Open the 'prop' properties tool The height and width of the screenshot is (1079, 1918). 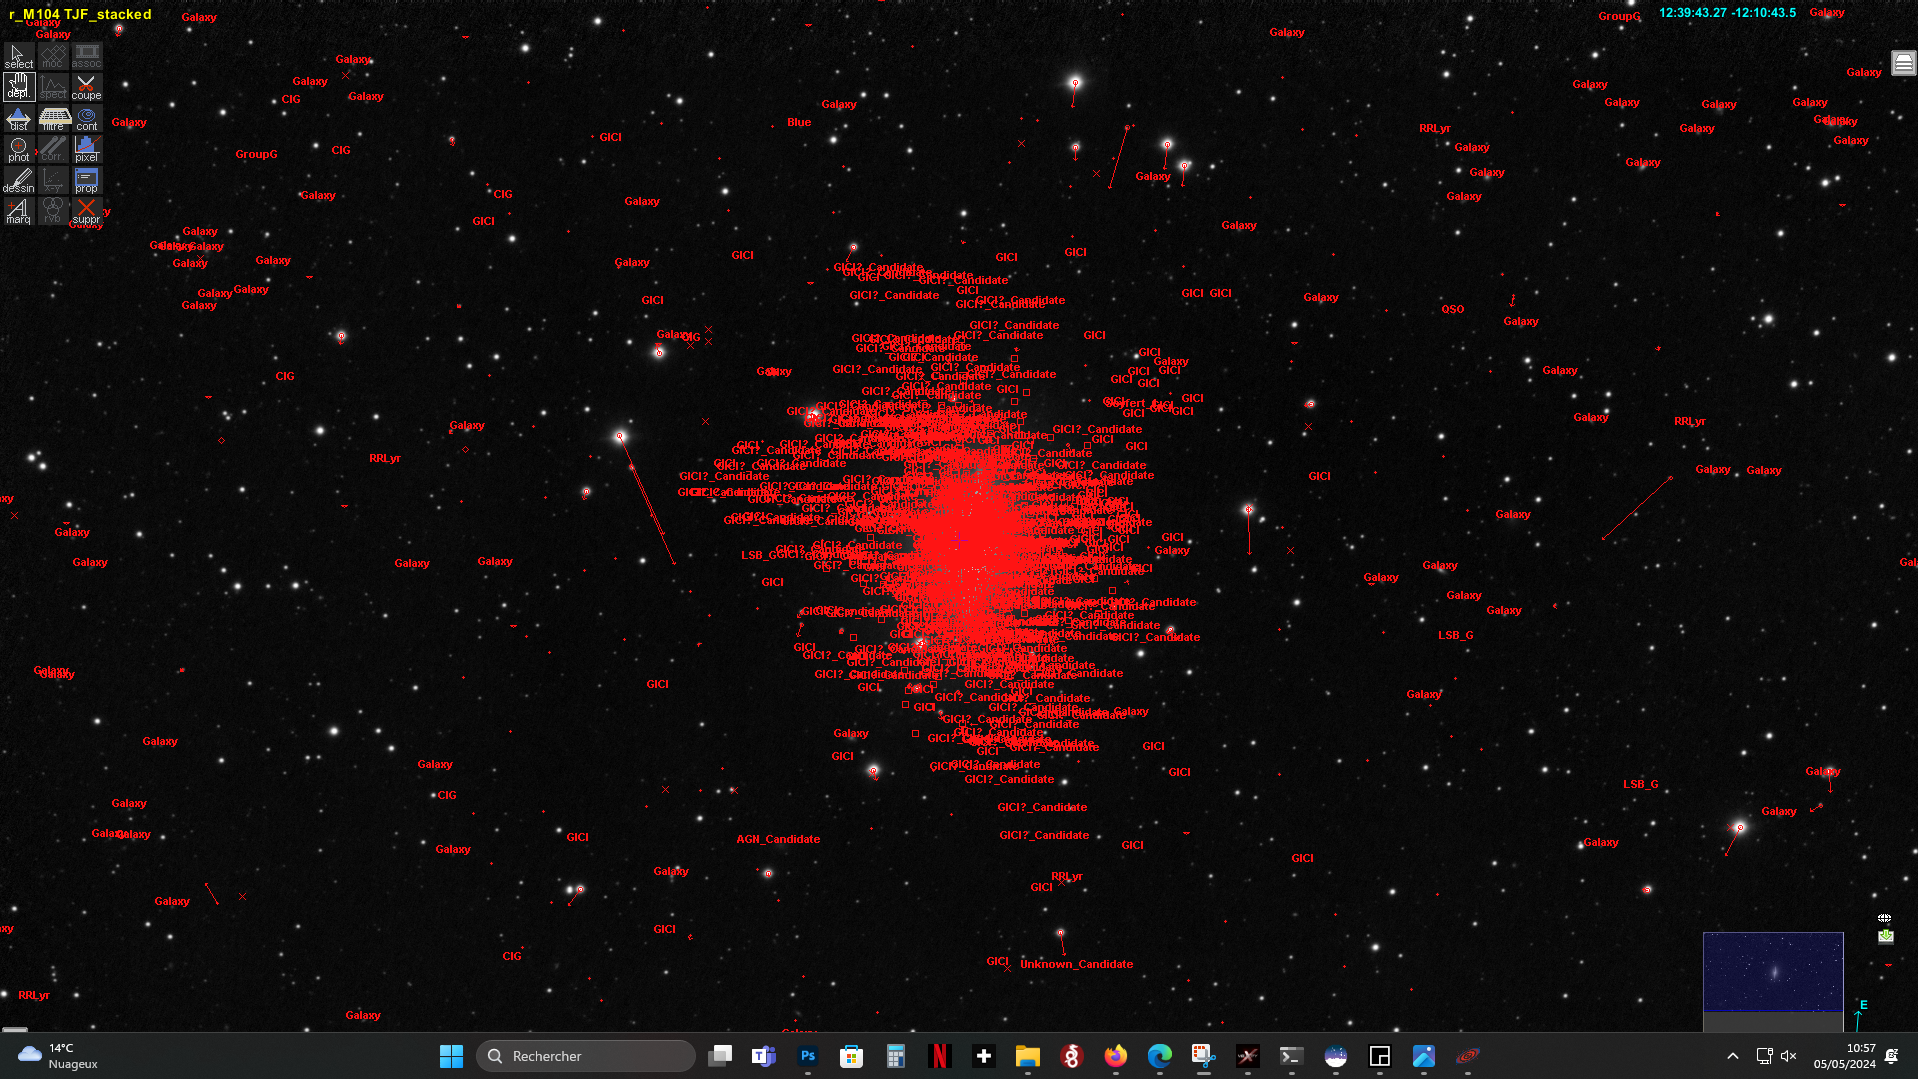click(86, 181)
